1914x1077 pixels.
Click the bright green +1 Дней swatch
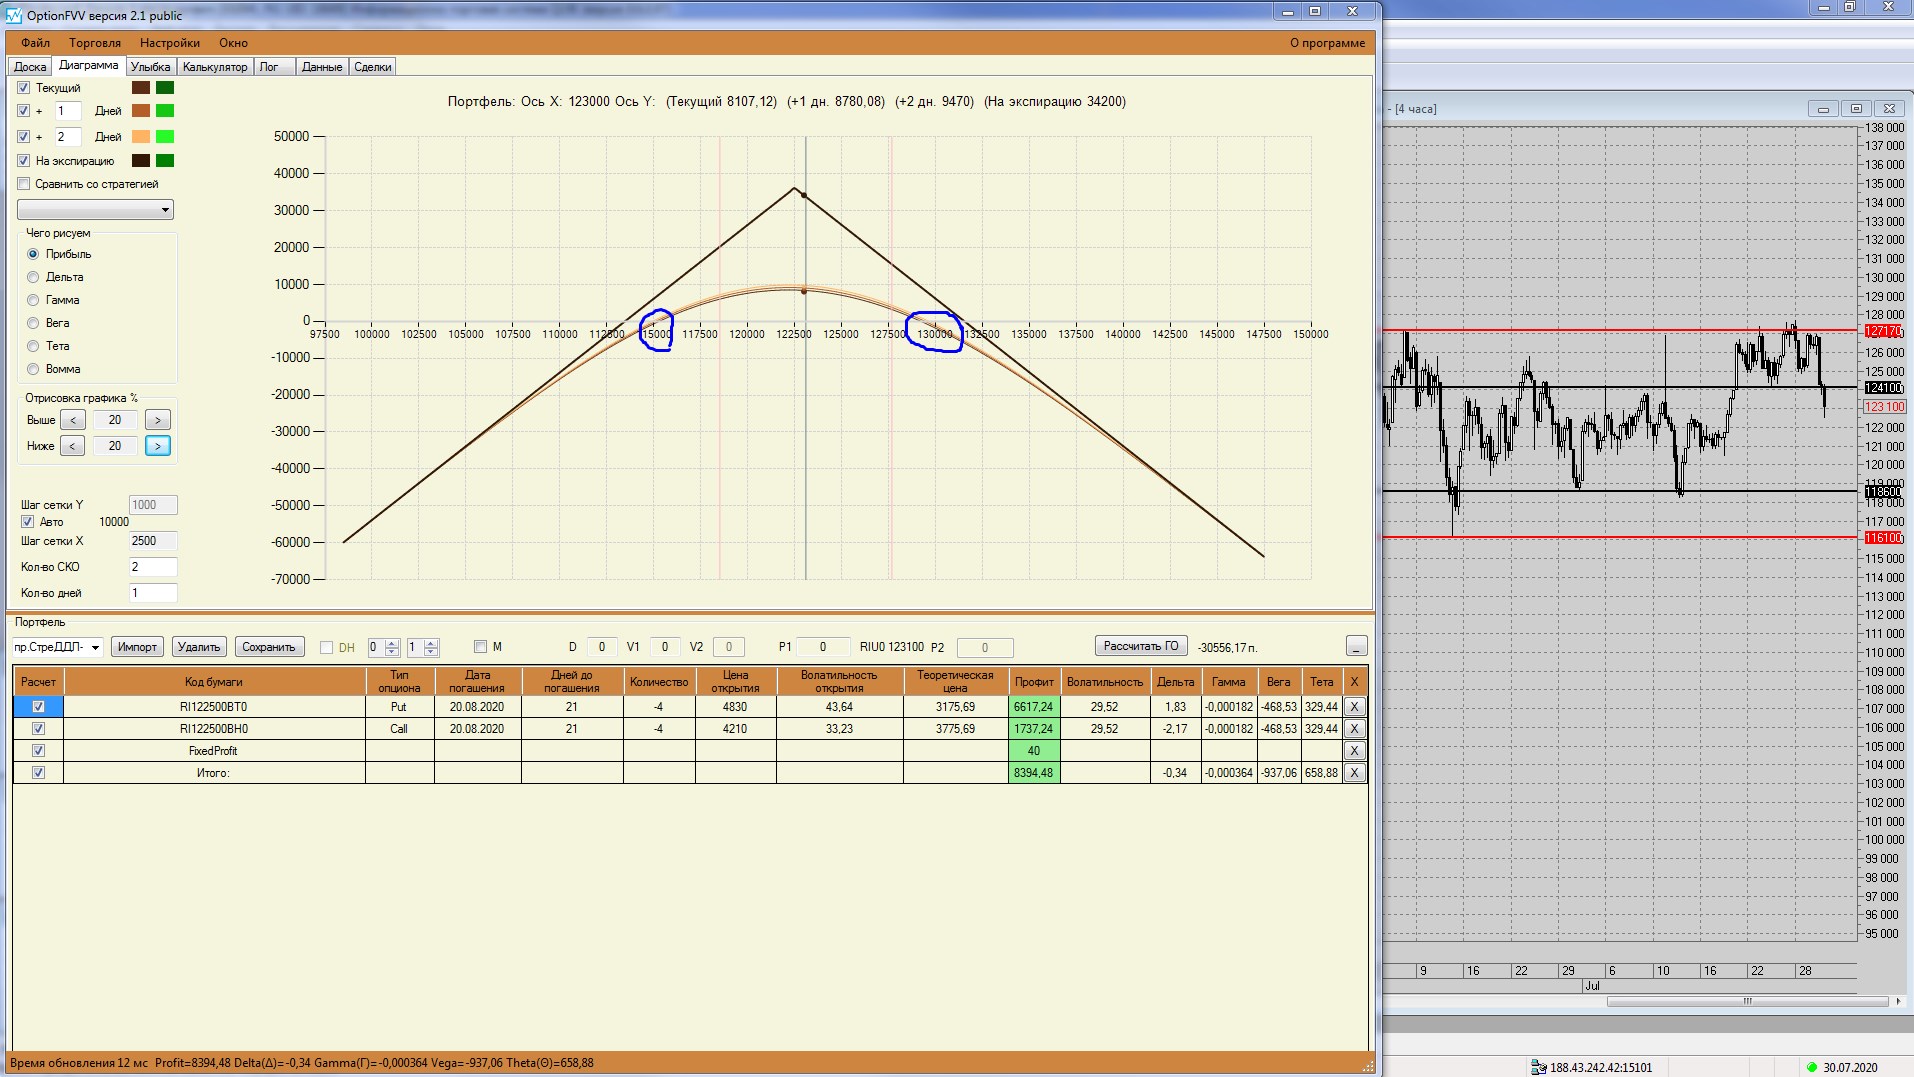165,111
